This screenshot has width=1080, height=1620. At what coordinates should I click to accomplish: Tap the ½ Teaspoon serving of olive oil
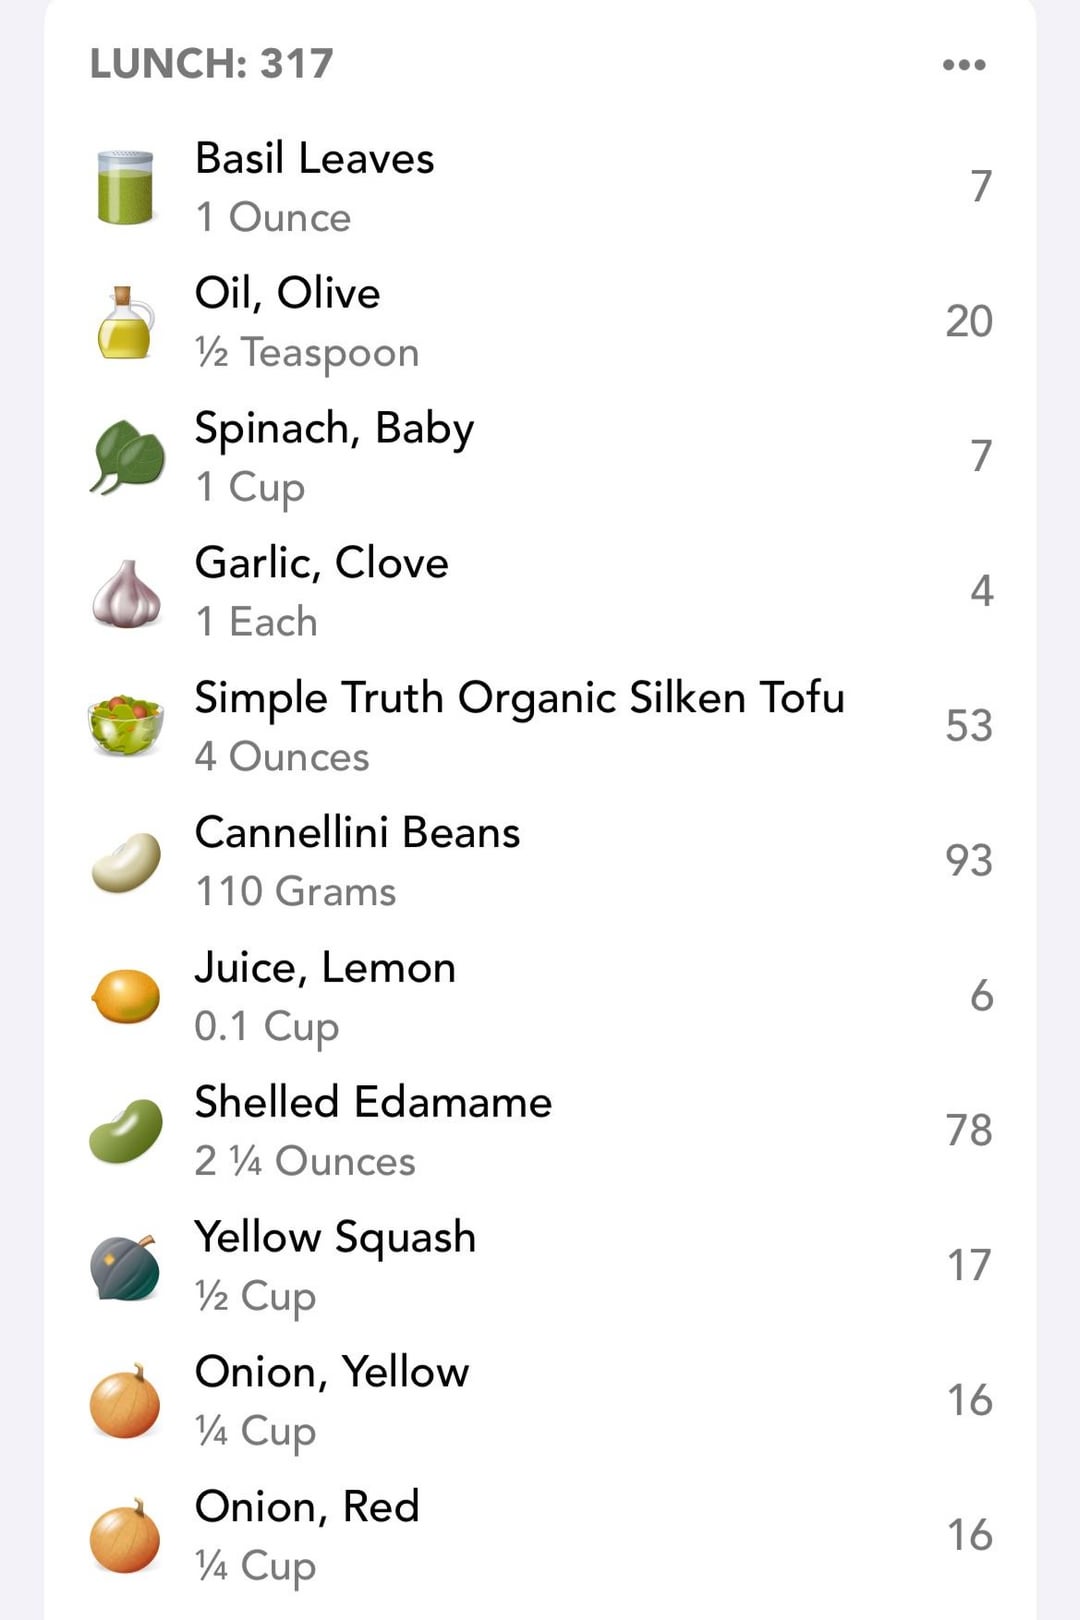coord(306,353)
